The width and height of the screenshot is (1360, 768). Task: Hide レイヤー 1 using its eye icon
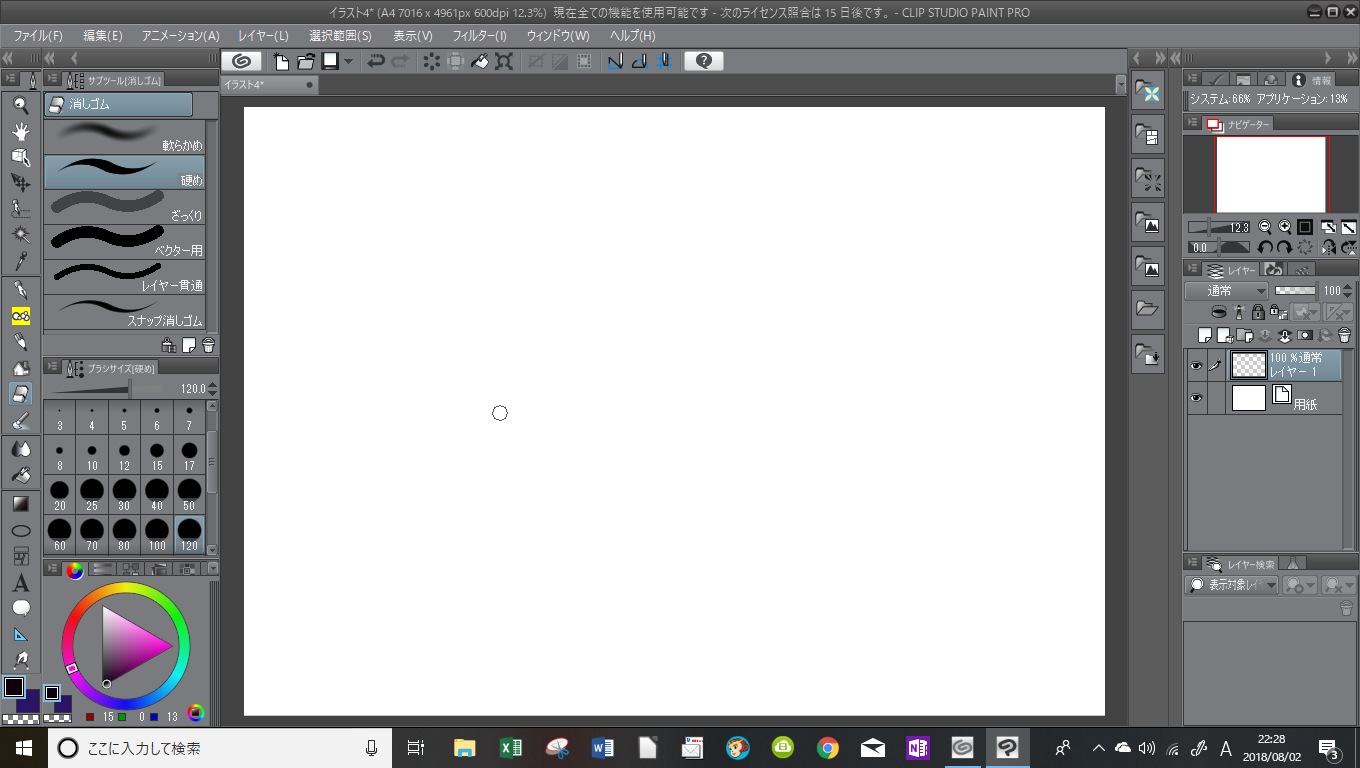tap(1196, 366)
